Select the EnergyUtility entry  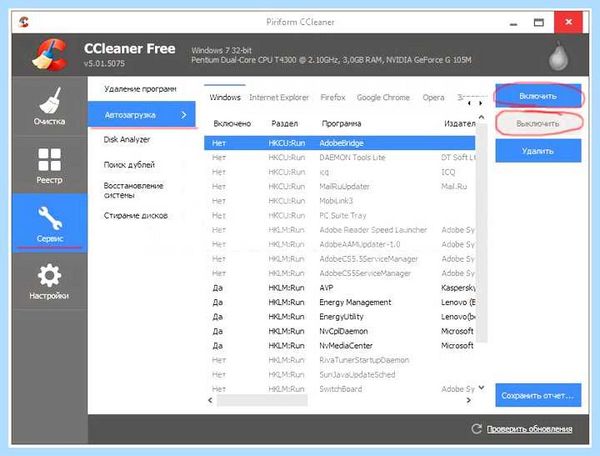click(x=340, y=317)
